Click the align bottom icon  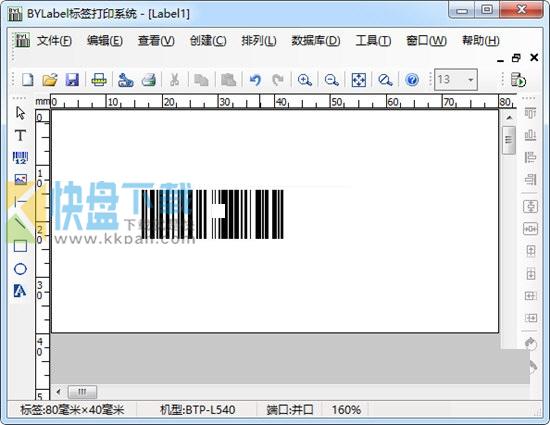tap(530, 135)
